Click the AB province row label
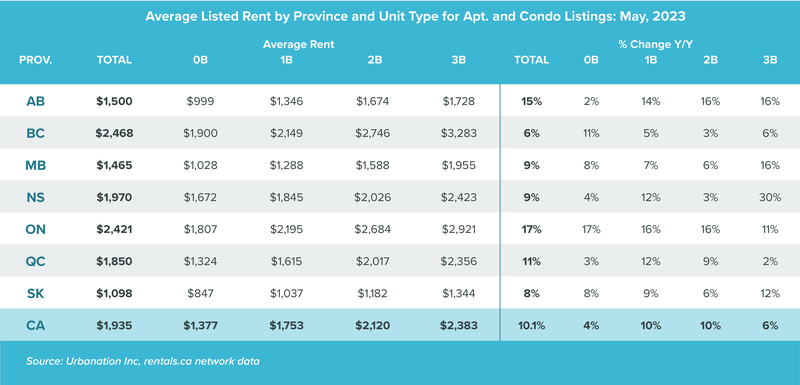Viewport: 800px width, 385px height. click(36, 101)
